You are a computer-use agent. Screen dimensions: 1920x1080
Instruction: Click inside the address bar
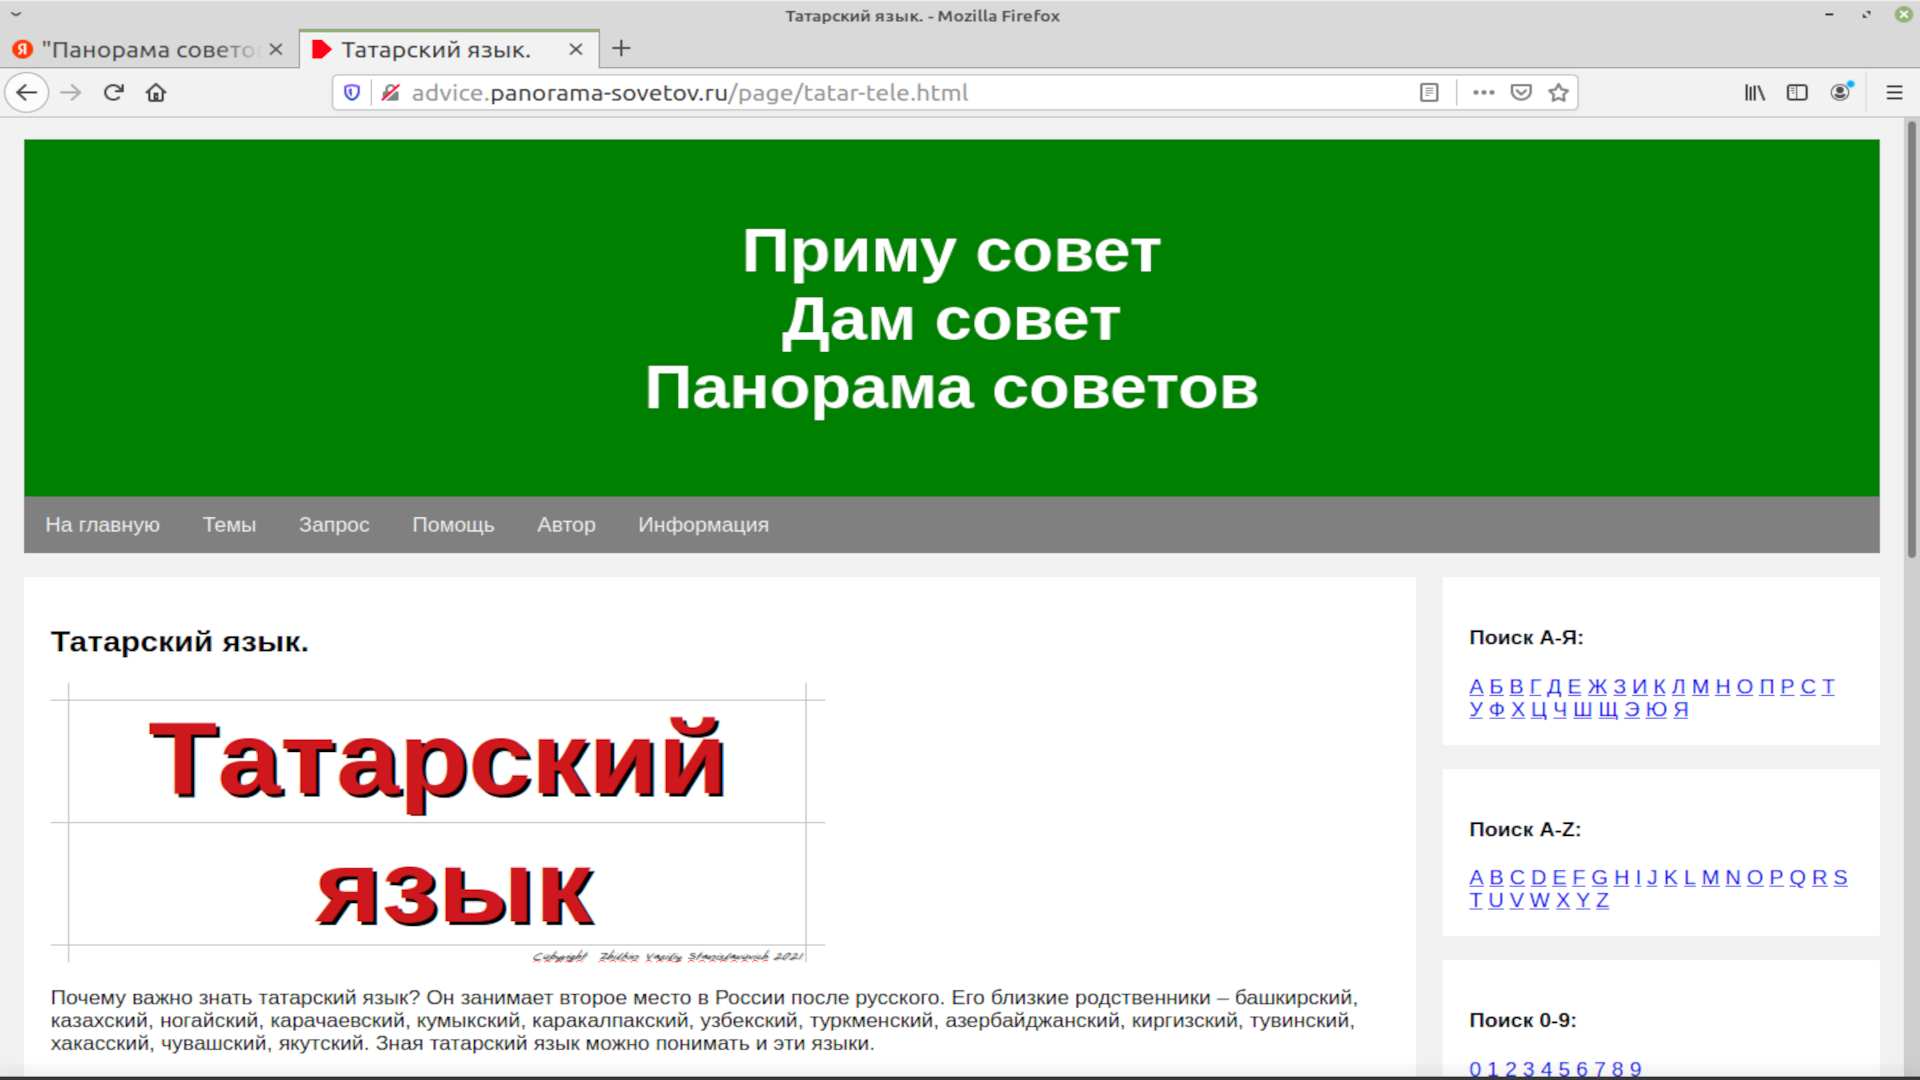pos(900,92)
